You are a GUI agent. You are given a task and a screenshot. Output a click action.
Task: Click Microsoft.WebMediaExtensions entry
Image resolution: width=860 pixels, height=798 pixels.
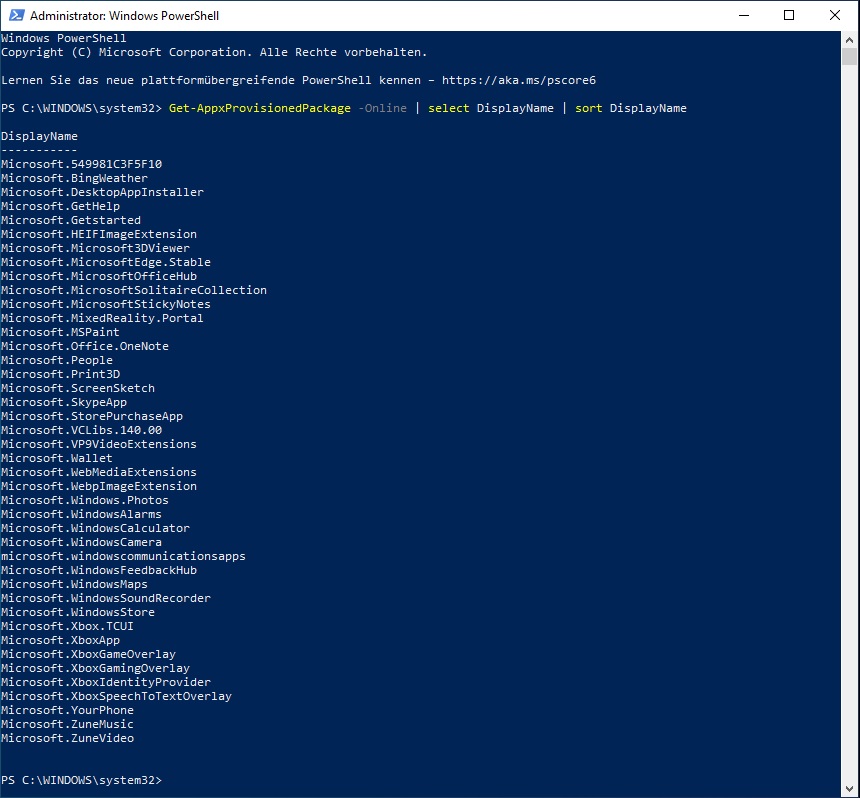pyautogui.click(x=99, y=472)
